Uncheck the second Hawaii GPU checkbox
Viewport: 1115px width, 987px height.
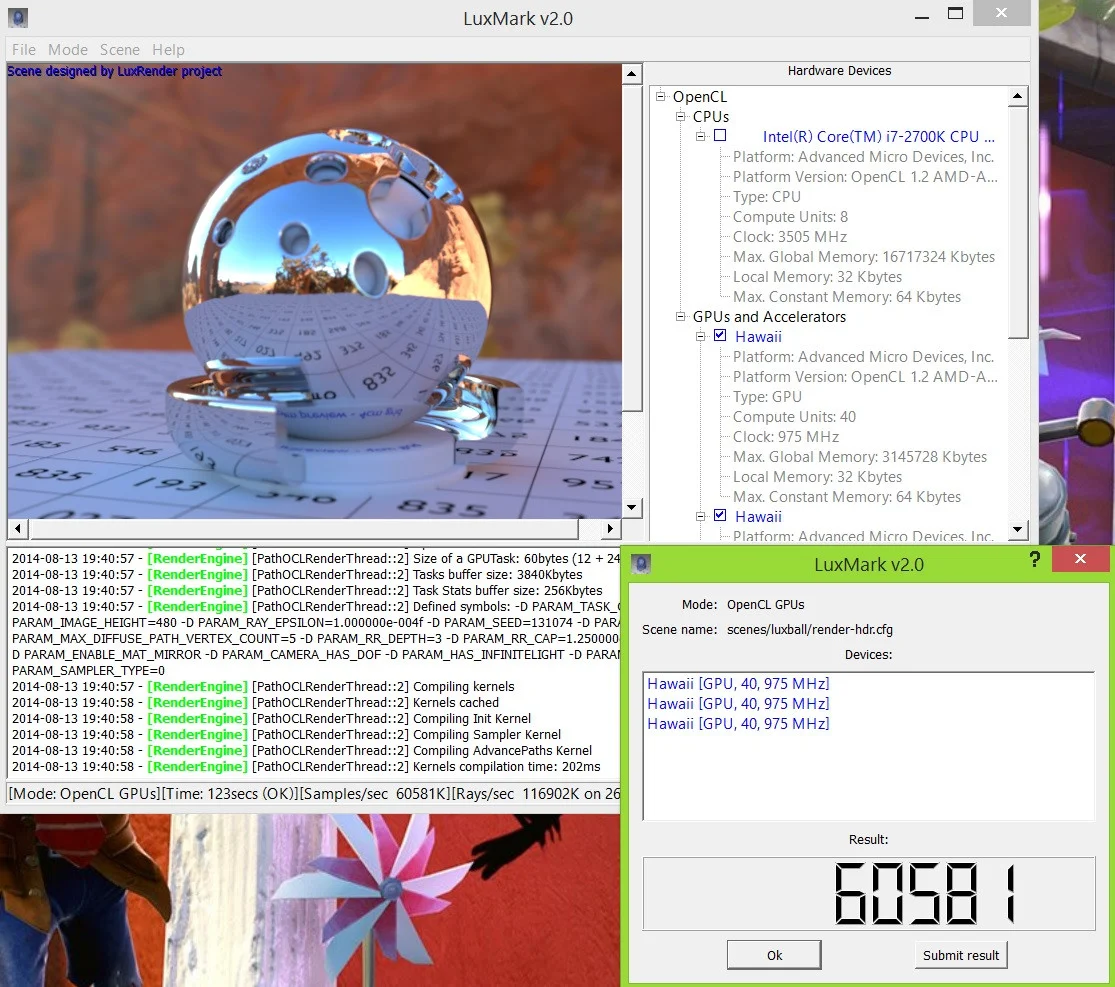click(720, 515)
